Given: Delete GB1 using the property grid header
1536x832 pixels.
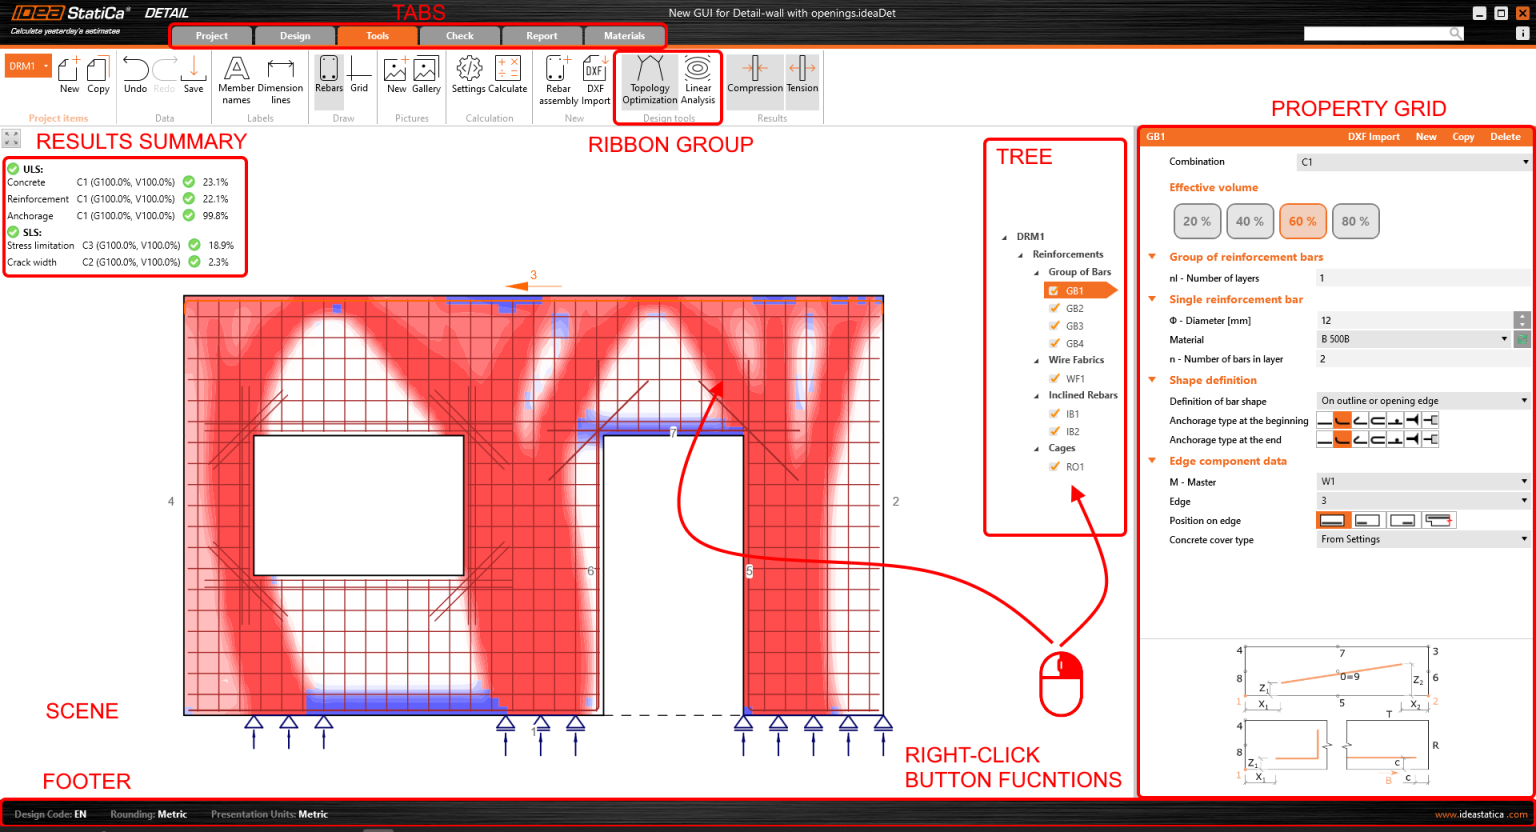Looking at the screenshot, I should (x=1505, y=136).
